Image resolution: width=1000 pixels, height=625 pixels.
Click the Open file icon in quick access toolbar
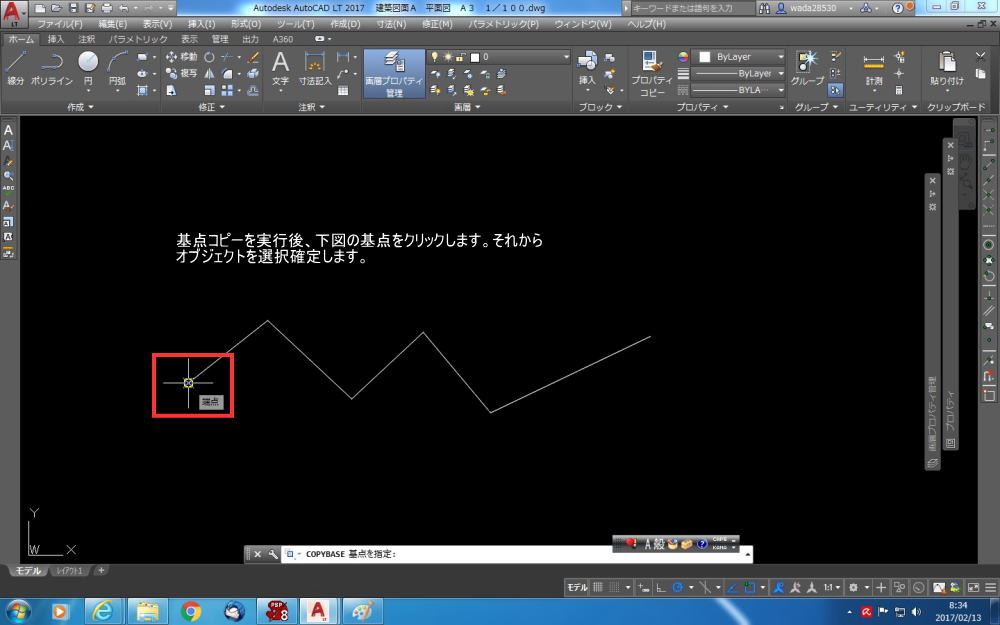coord(56,8)
